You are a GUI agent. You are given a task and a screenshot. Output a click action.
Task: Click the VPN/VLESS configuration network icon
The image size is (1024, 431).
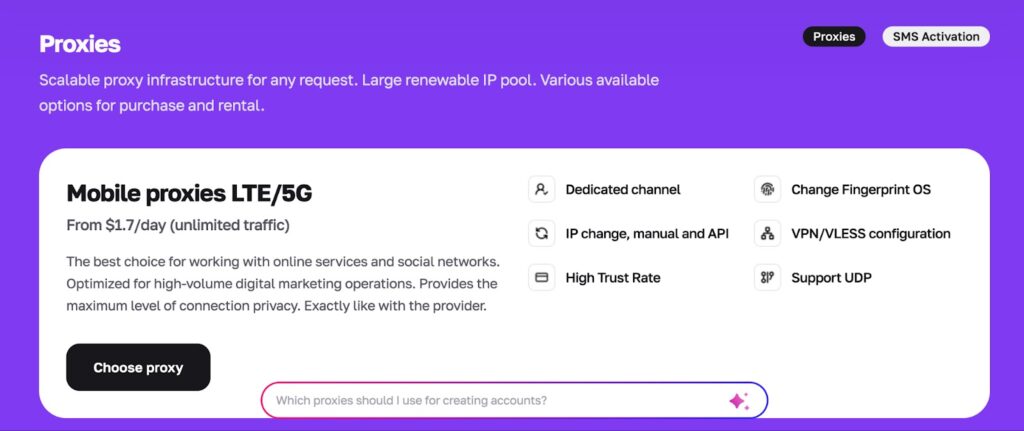point(767,233)
